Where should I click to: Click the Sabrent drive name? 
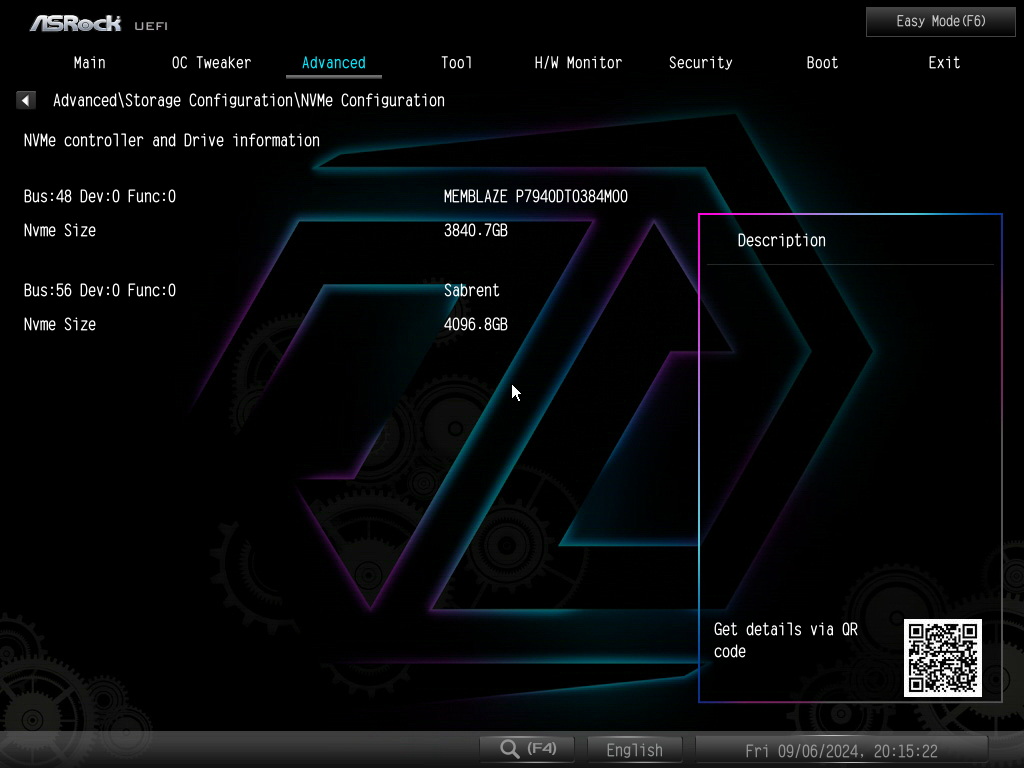[472, 291]
